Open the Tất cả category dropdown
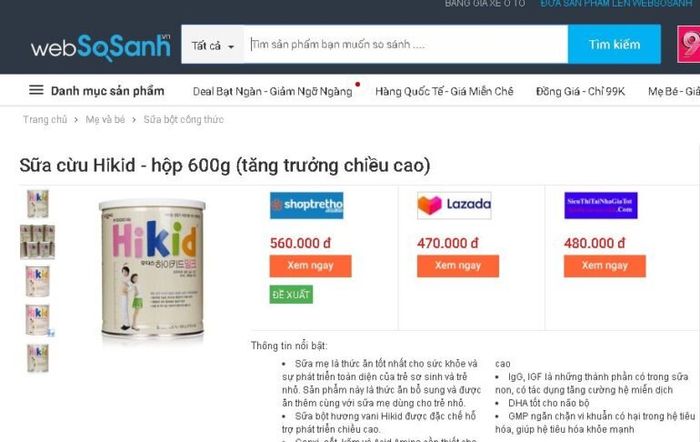700x442 pixels. point(213,45)
